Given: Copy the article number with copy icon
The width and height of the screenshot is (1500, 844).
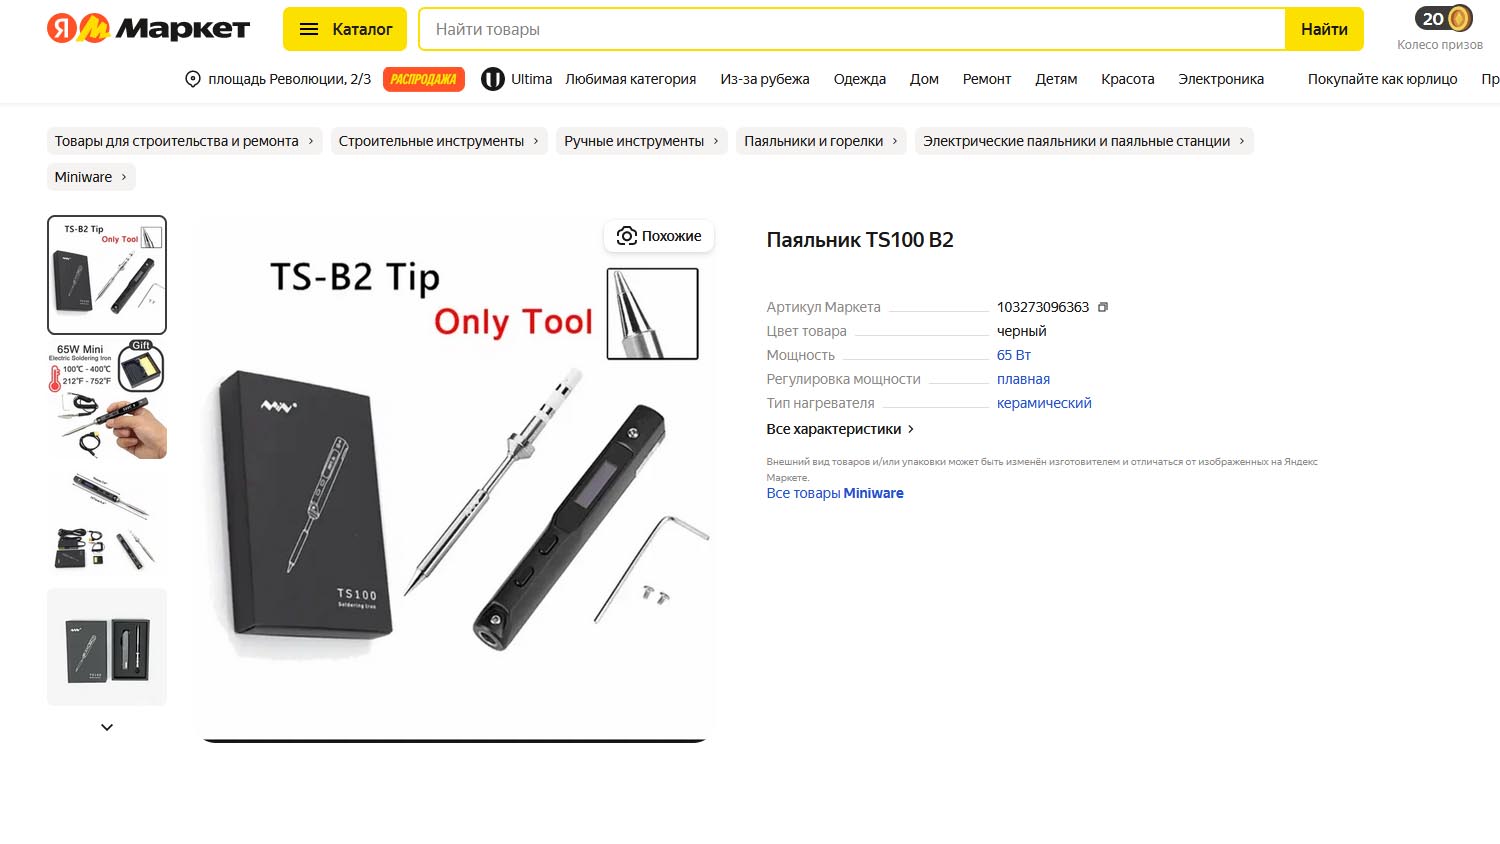Looking at the screenshot, I should (x=1103, y=307).
